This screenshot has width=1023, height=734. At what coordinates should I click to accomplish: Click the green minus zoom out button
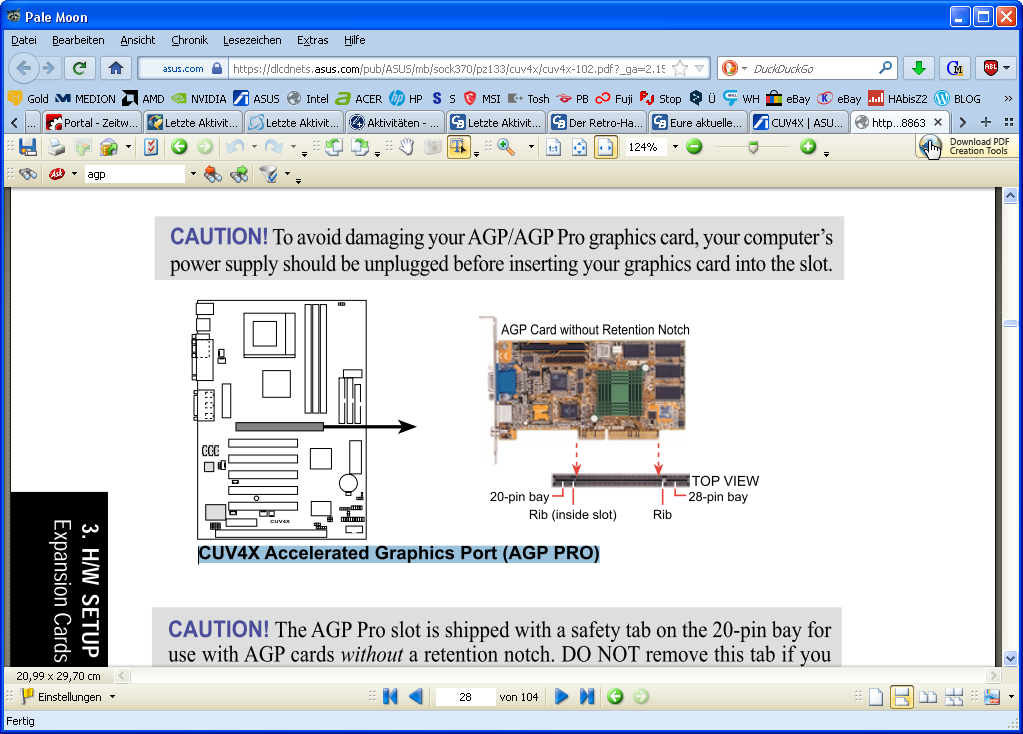694,147
